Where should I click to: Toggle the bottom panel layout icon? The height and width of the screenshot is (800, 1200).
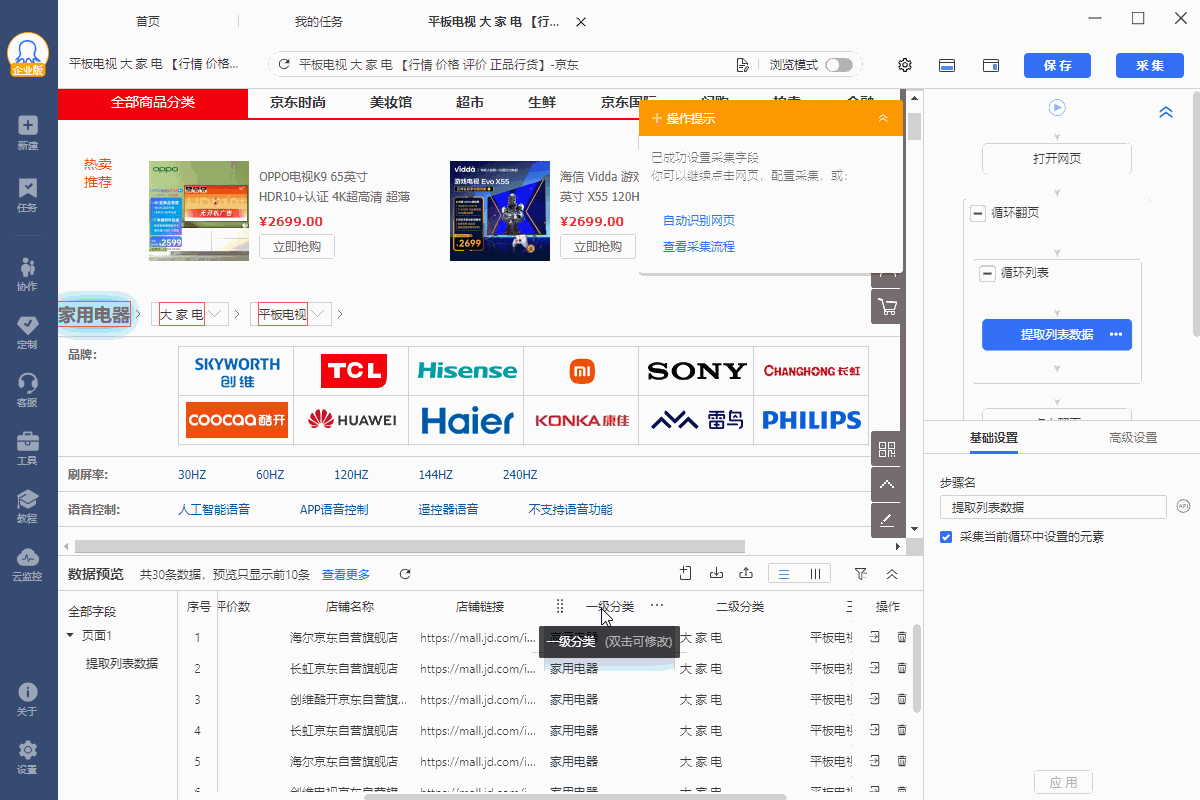(x=947, y=65)
